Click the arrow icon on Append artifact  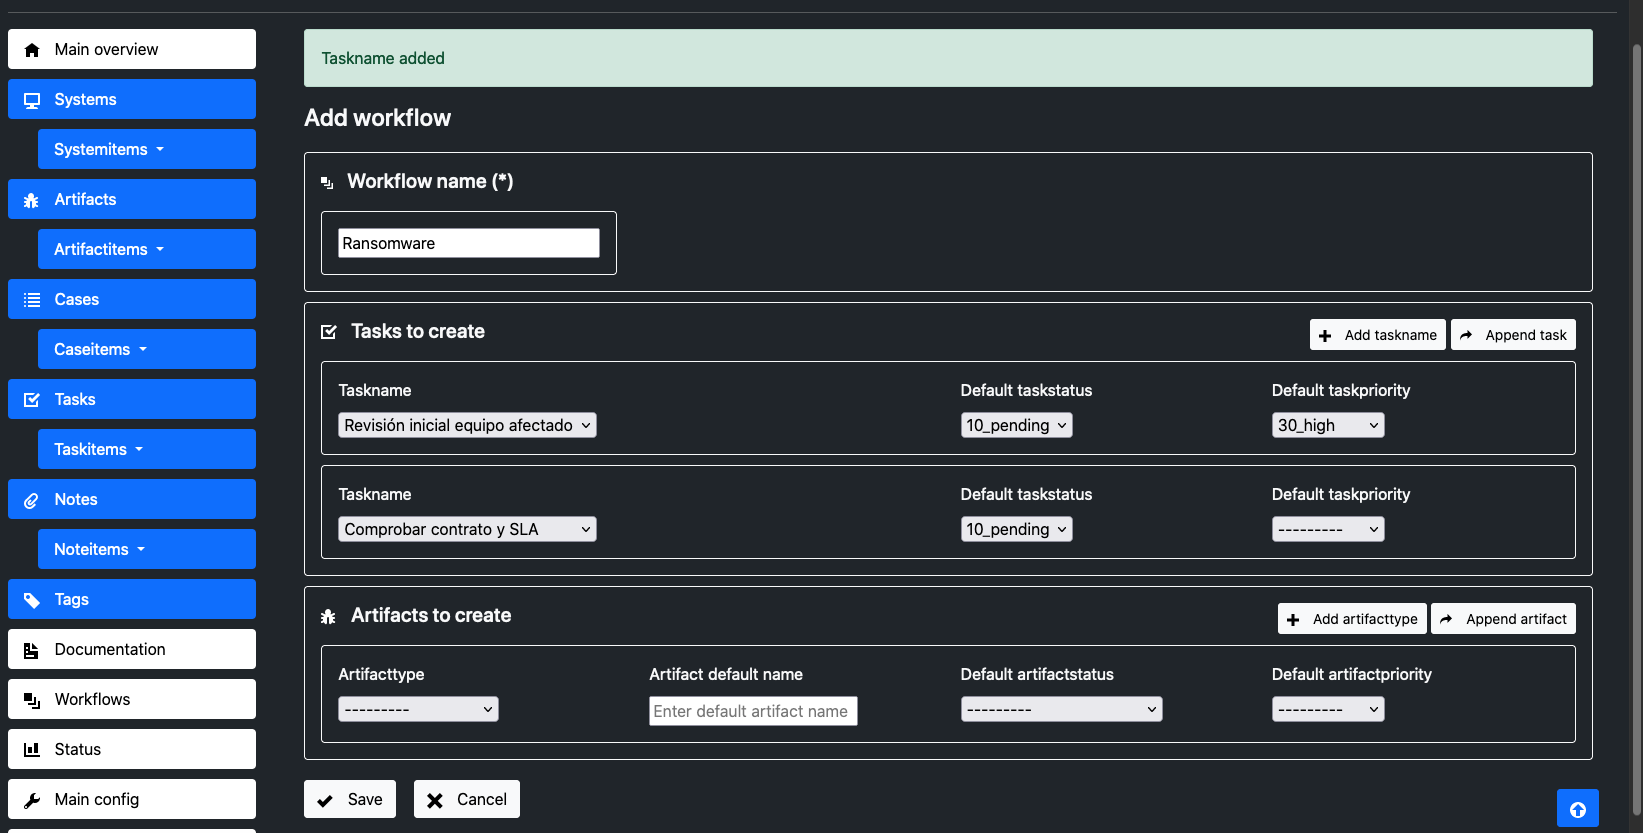point(1446,620)
